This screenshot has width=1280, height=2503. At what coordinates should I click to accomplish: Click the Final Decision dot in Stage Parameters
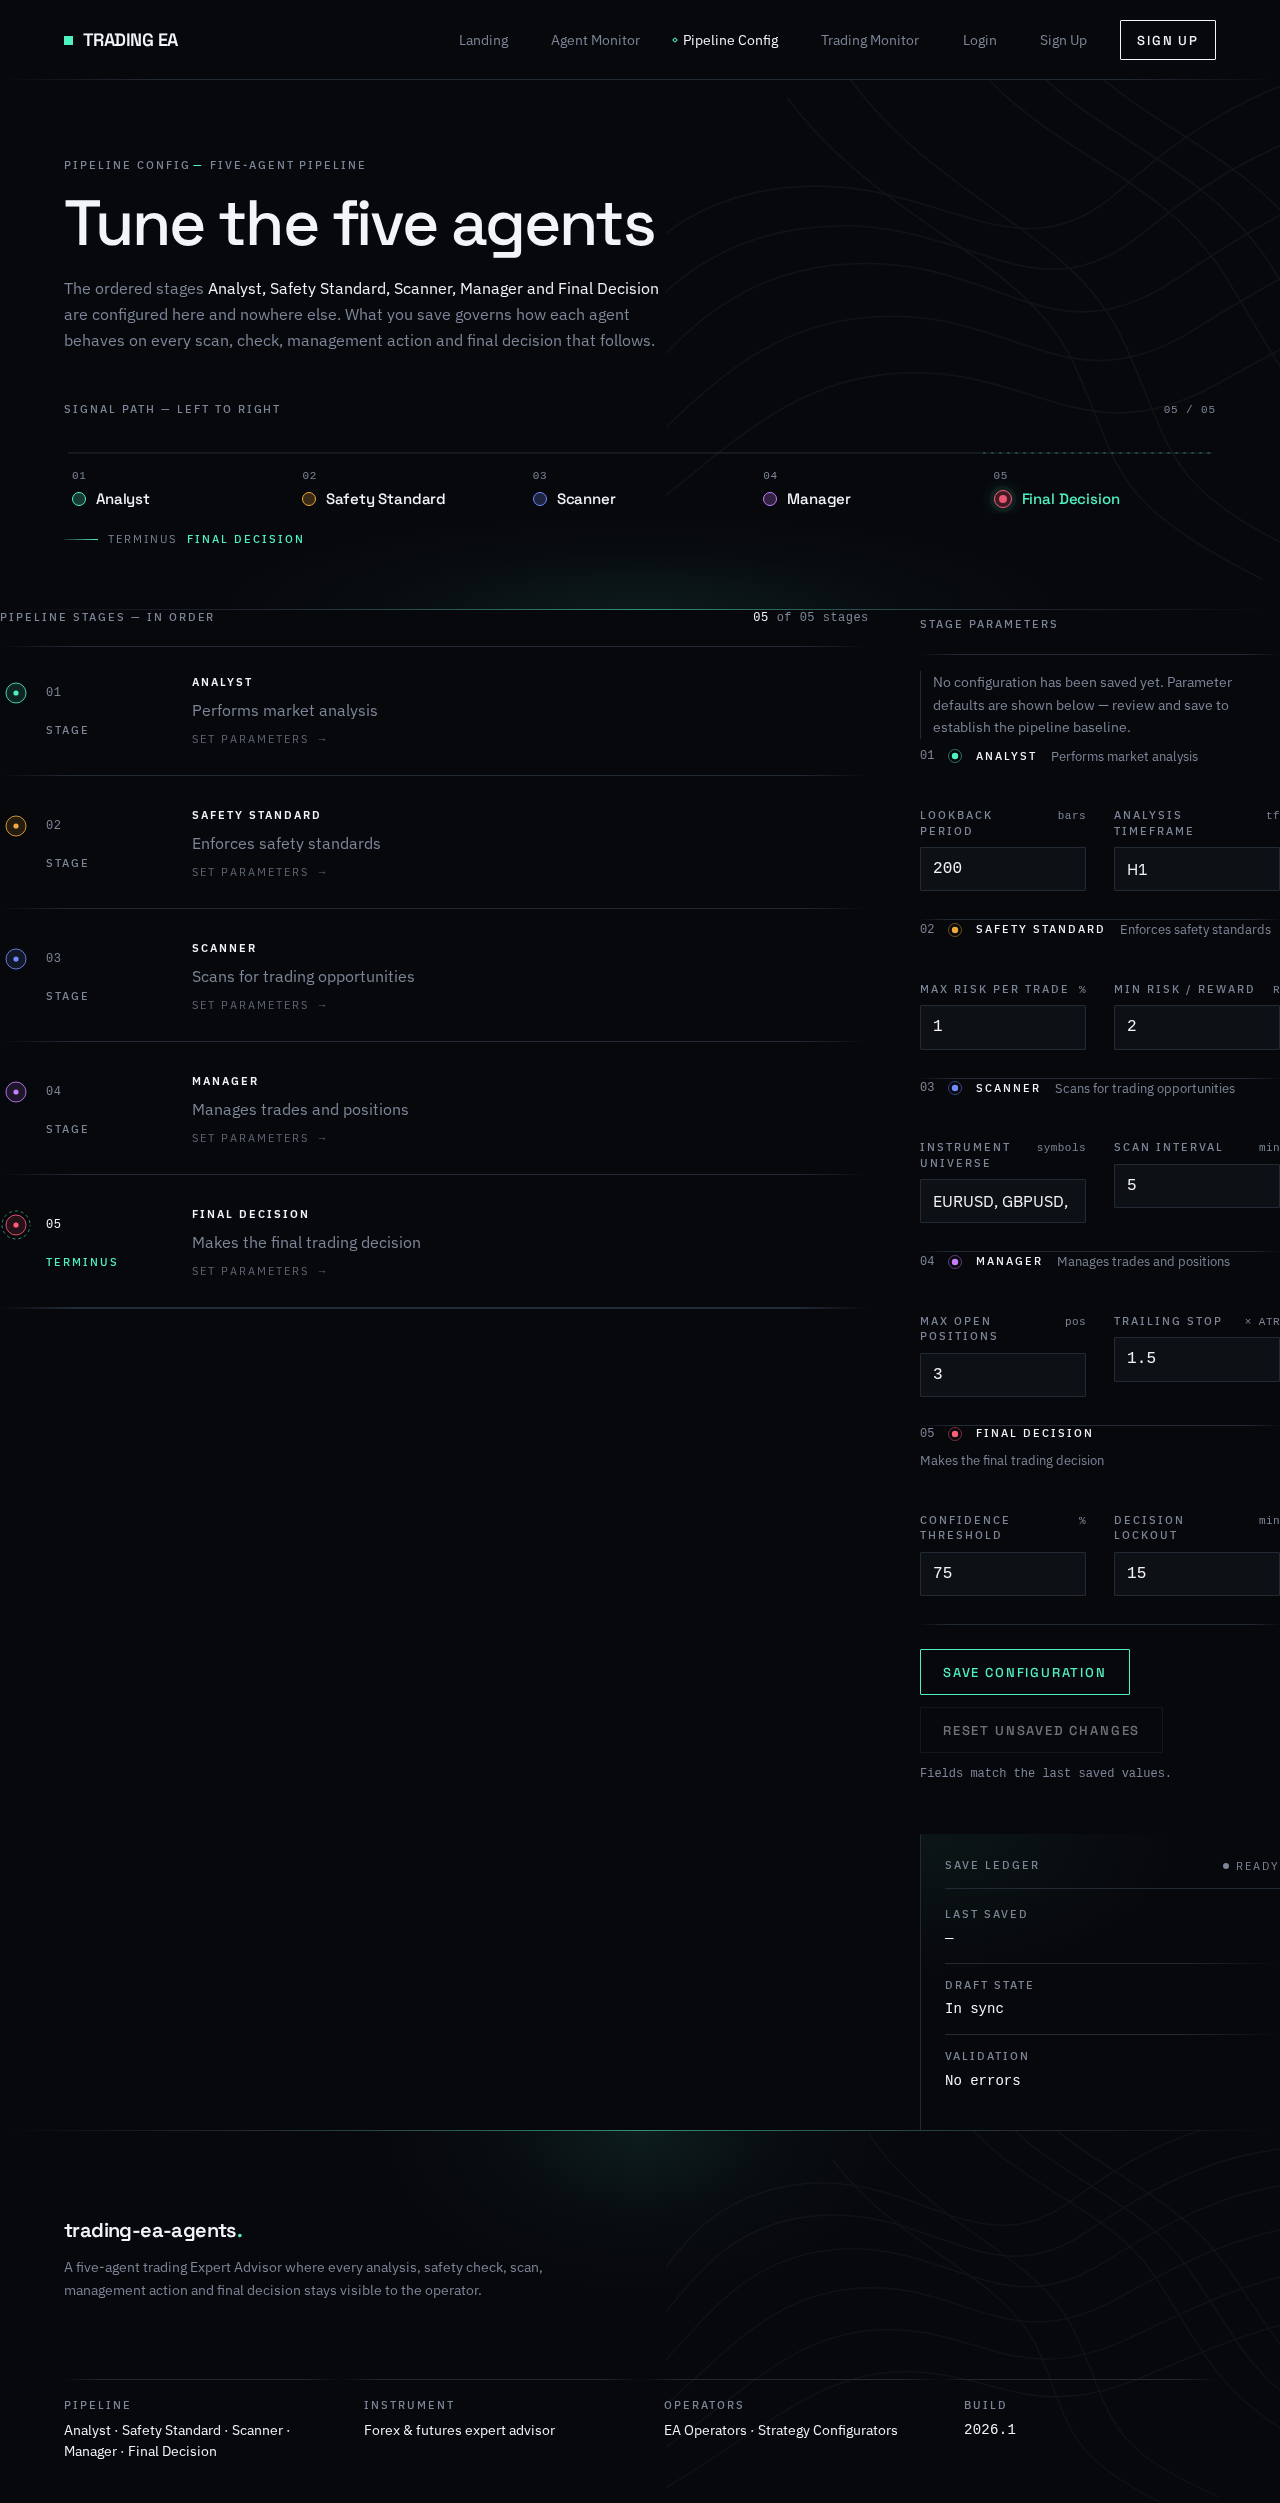(x=955, y=1434)
